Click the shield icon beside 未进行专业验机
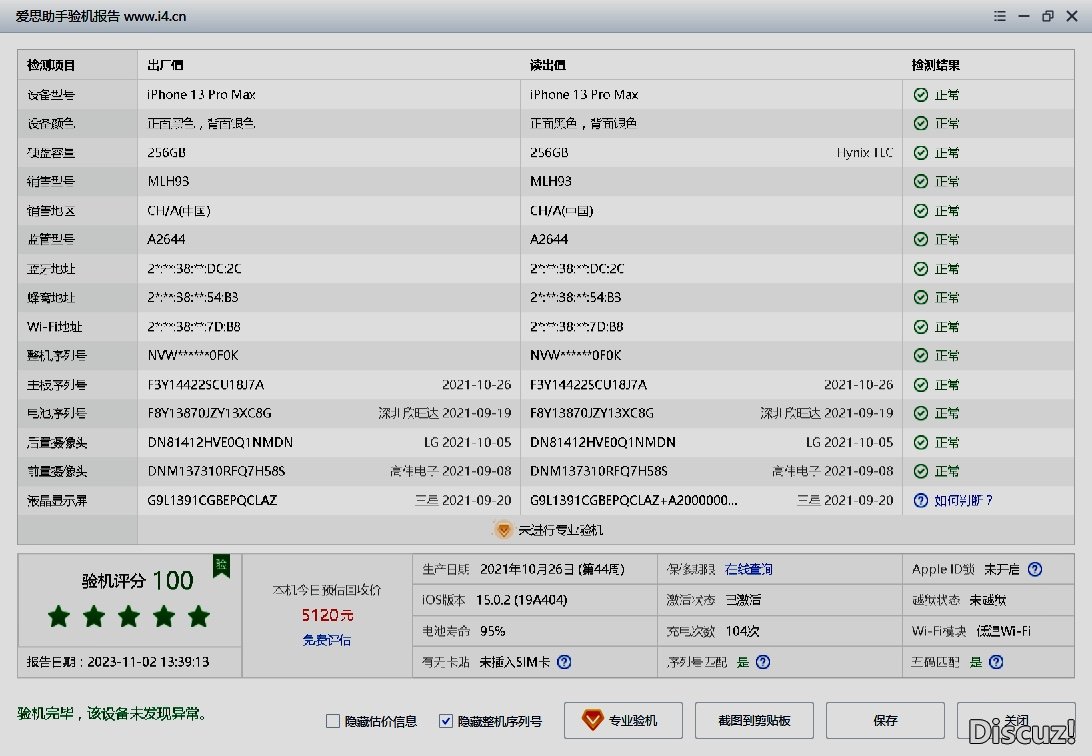This screenshot has width=1092, height=756. click(x=503, y=530)
